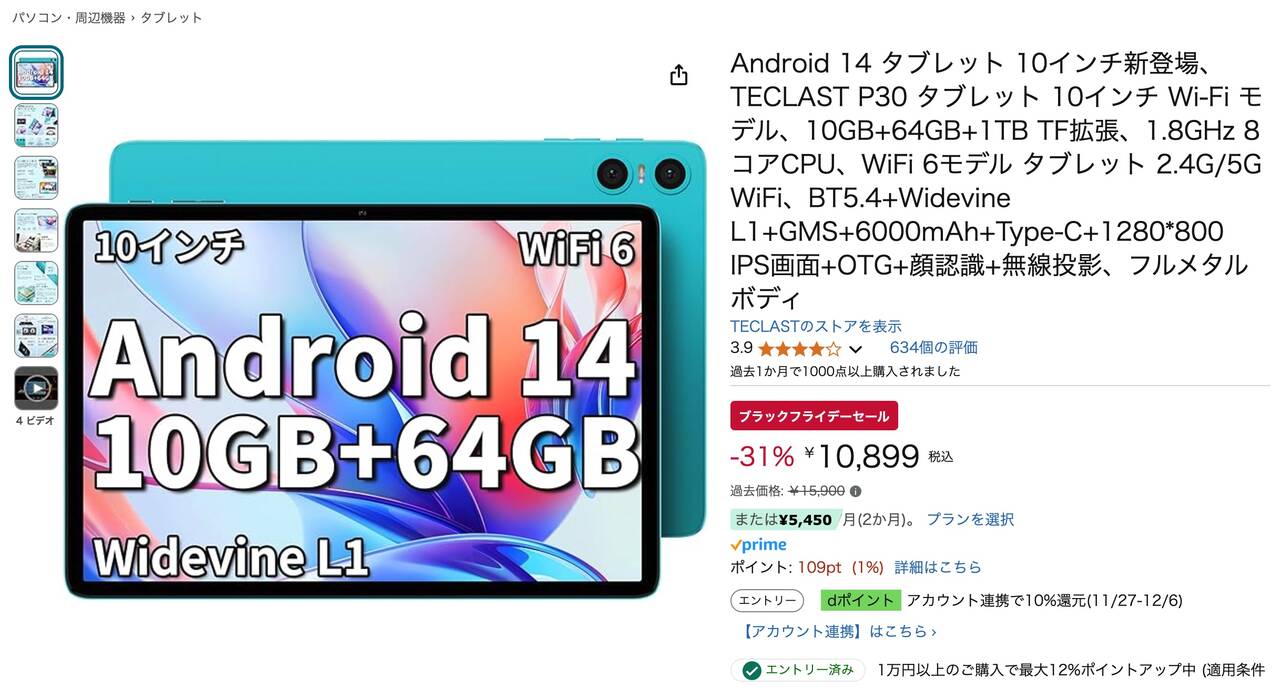Viewport: 1280px width, 687px height.
Task: Click the green dポイント badge
Action: coord(860,600)
